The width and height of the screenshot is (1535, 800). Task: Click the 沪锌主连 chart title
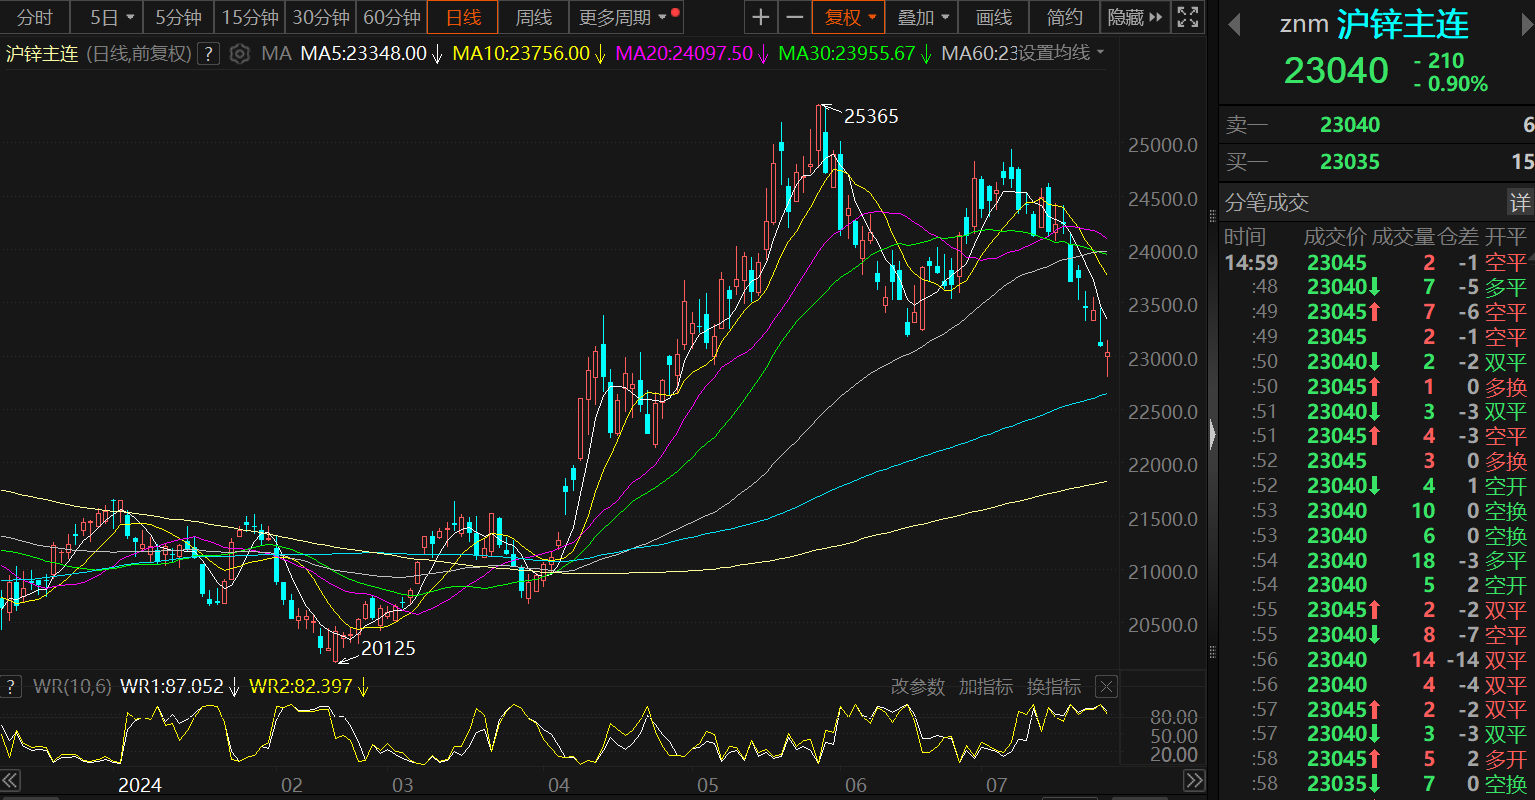click(41, 53)
